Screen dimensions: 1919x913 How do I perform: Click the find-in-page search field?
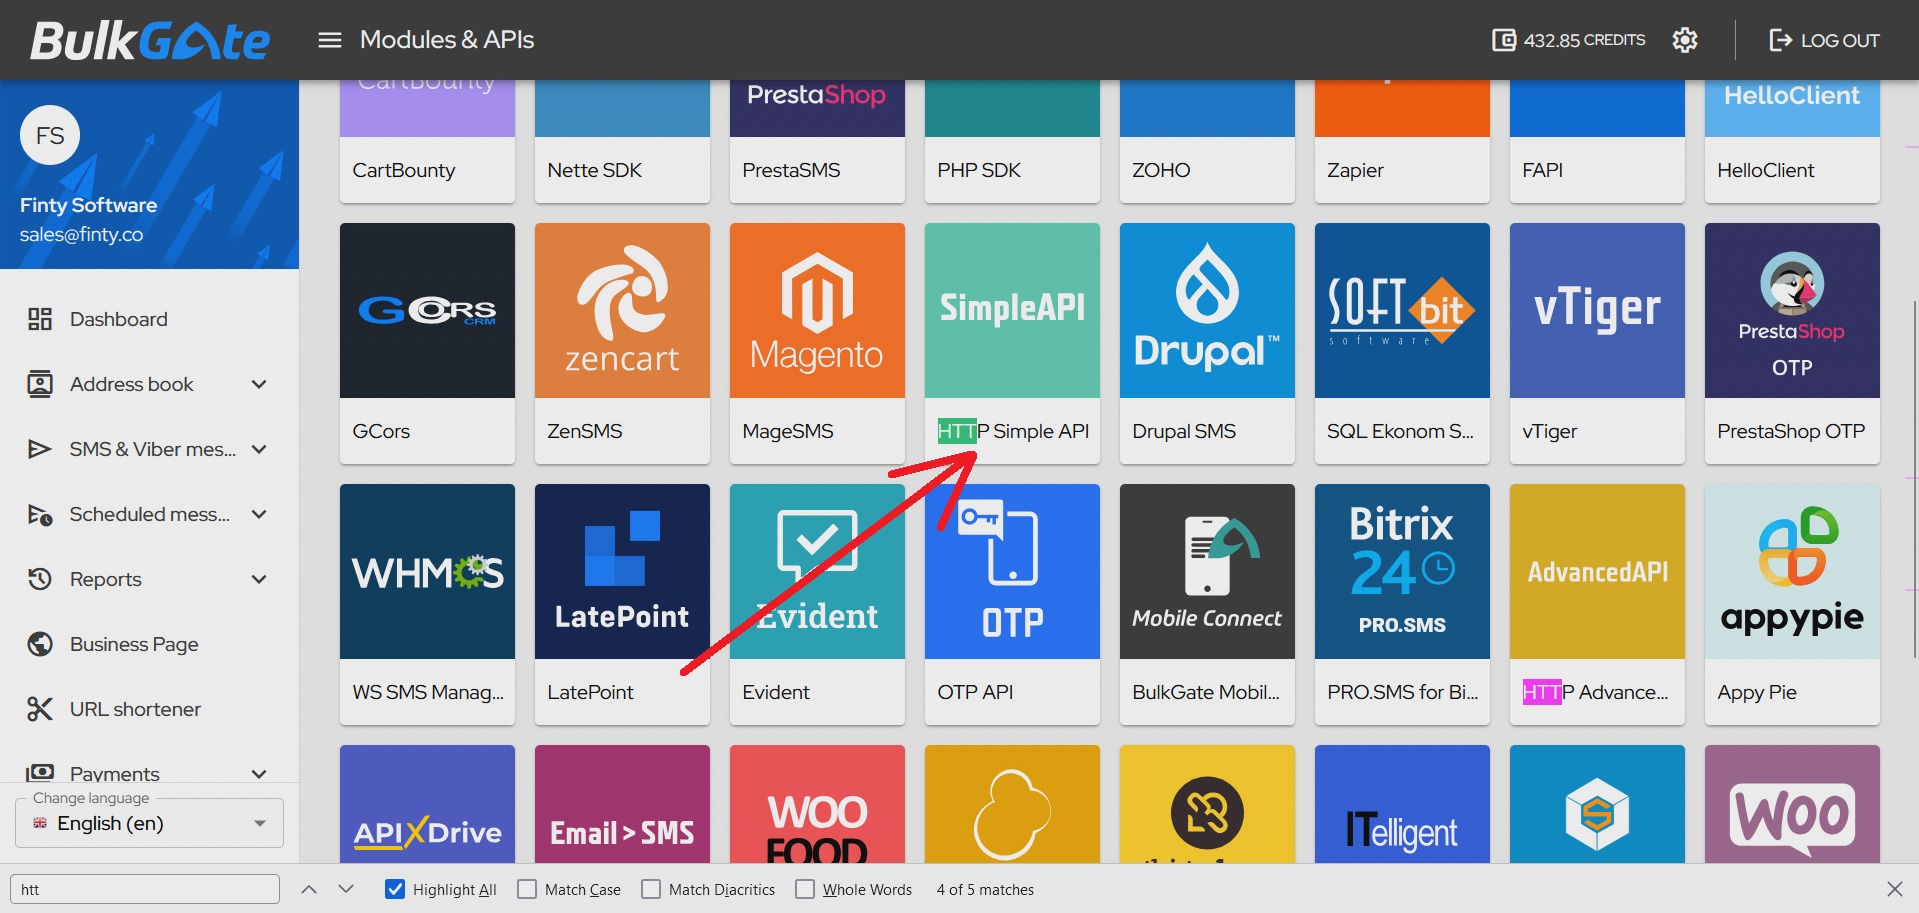(x=145, y=889)
